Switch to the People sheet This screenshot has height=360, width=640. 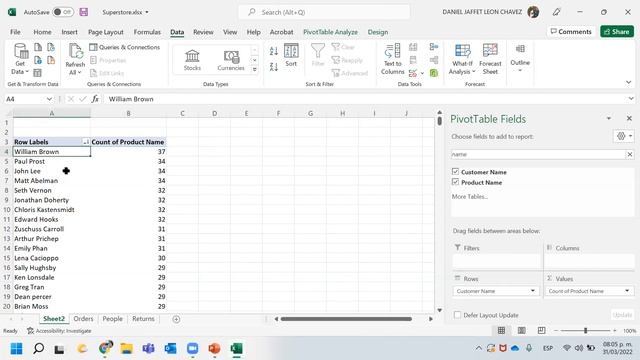[x=112, y=319]
